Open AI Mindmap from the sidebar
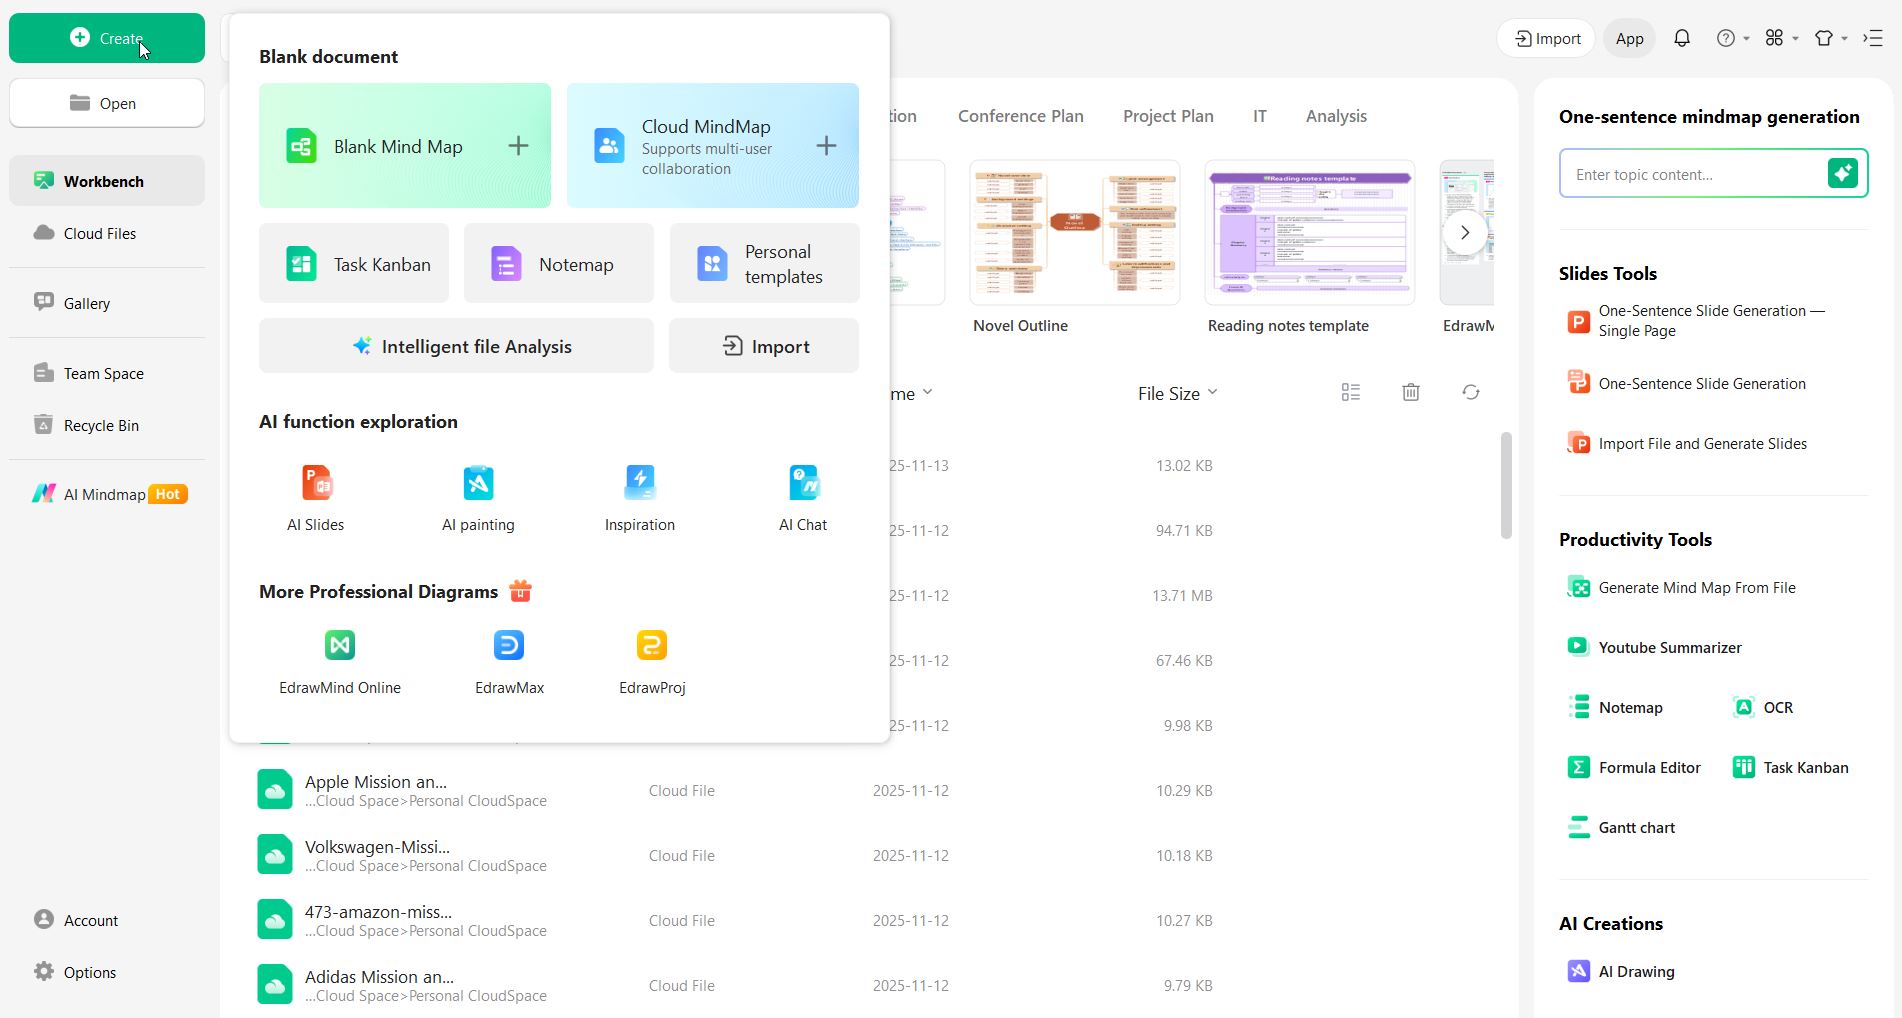Screen dimensions: 1902x1018 [106, 493]
